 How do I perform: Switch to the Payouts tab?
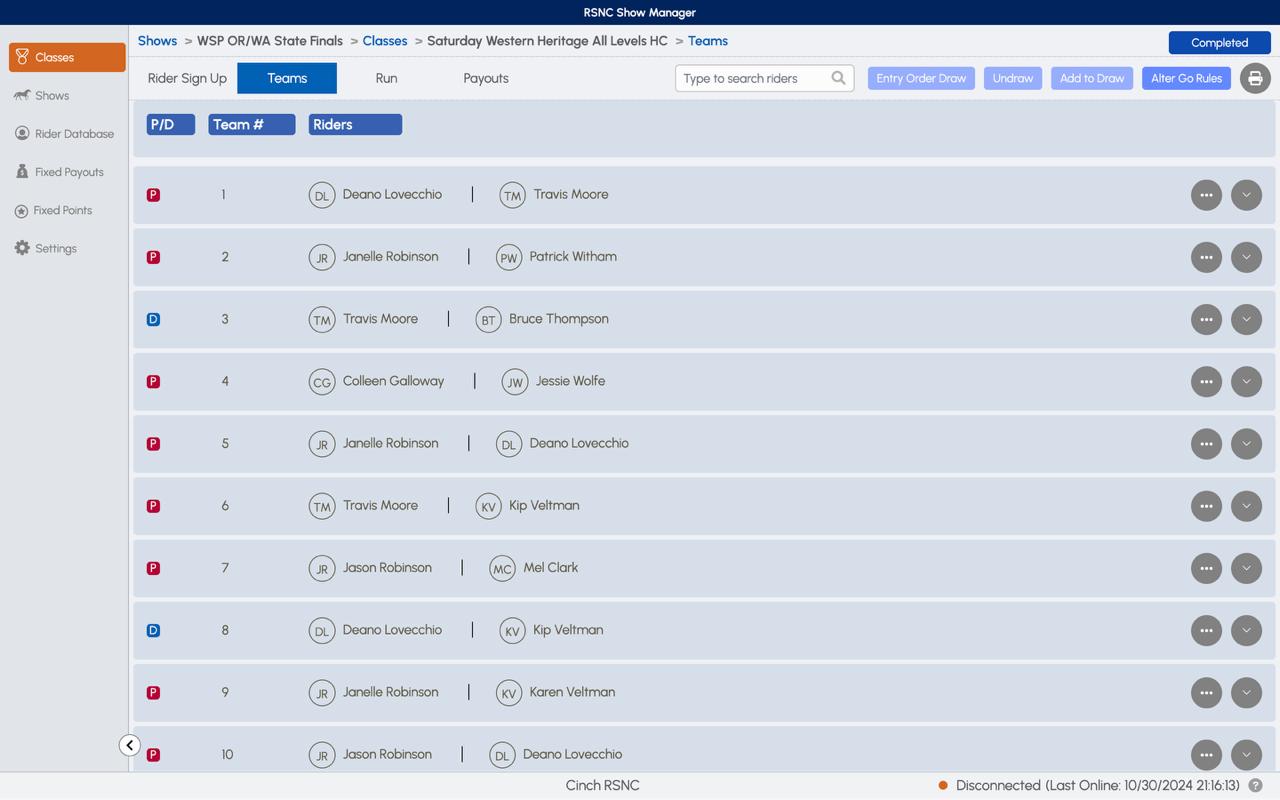[x=486, y=78]
